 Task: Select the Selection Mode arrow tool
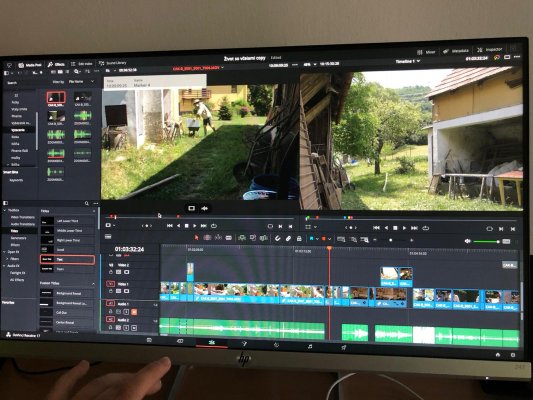tap(196, 238)
